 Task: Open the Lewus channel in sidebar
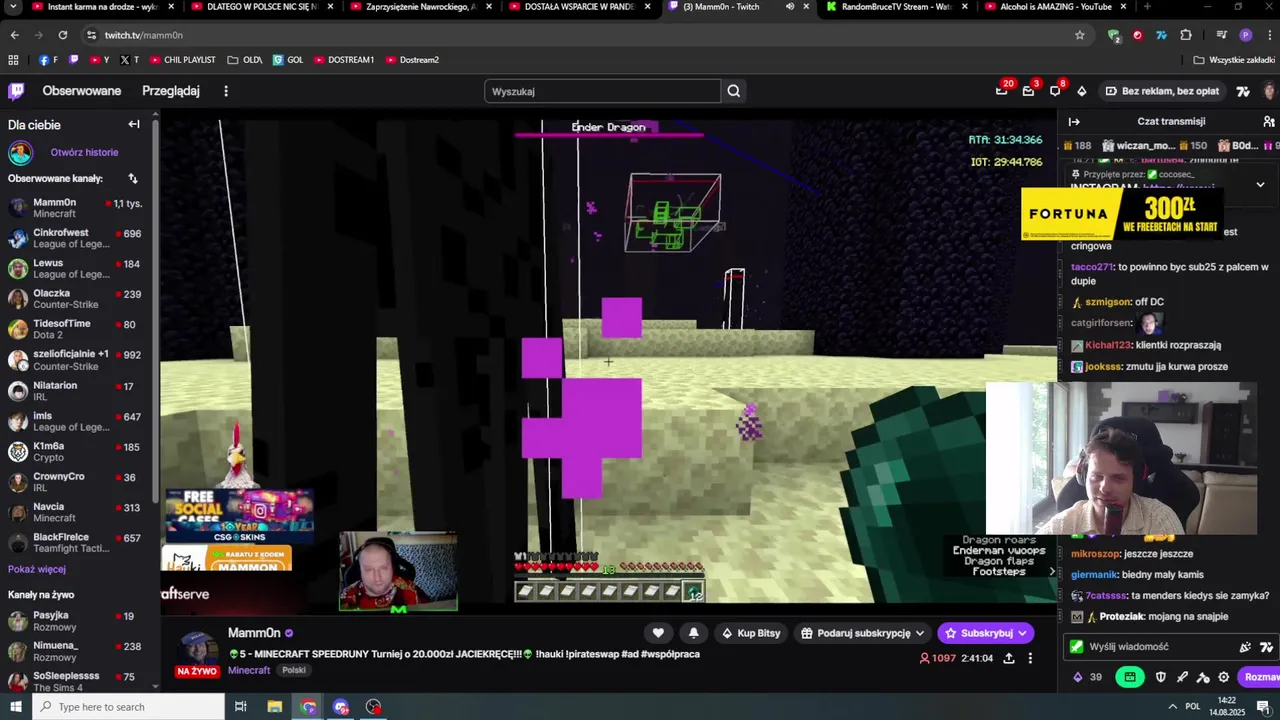point(78,268)
